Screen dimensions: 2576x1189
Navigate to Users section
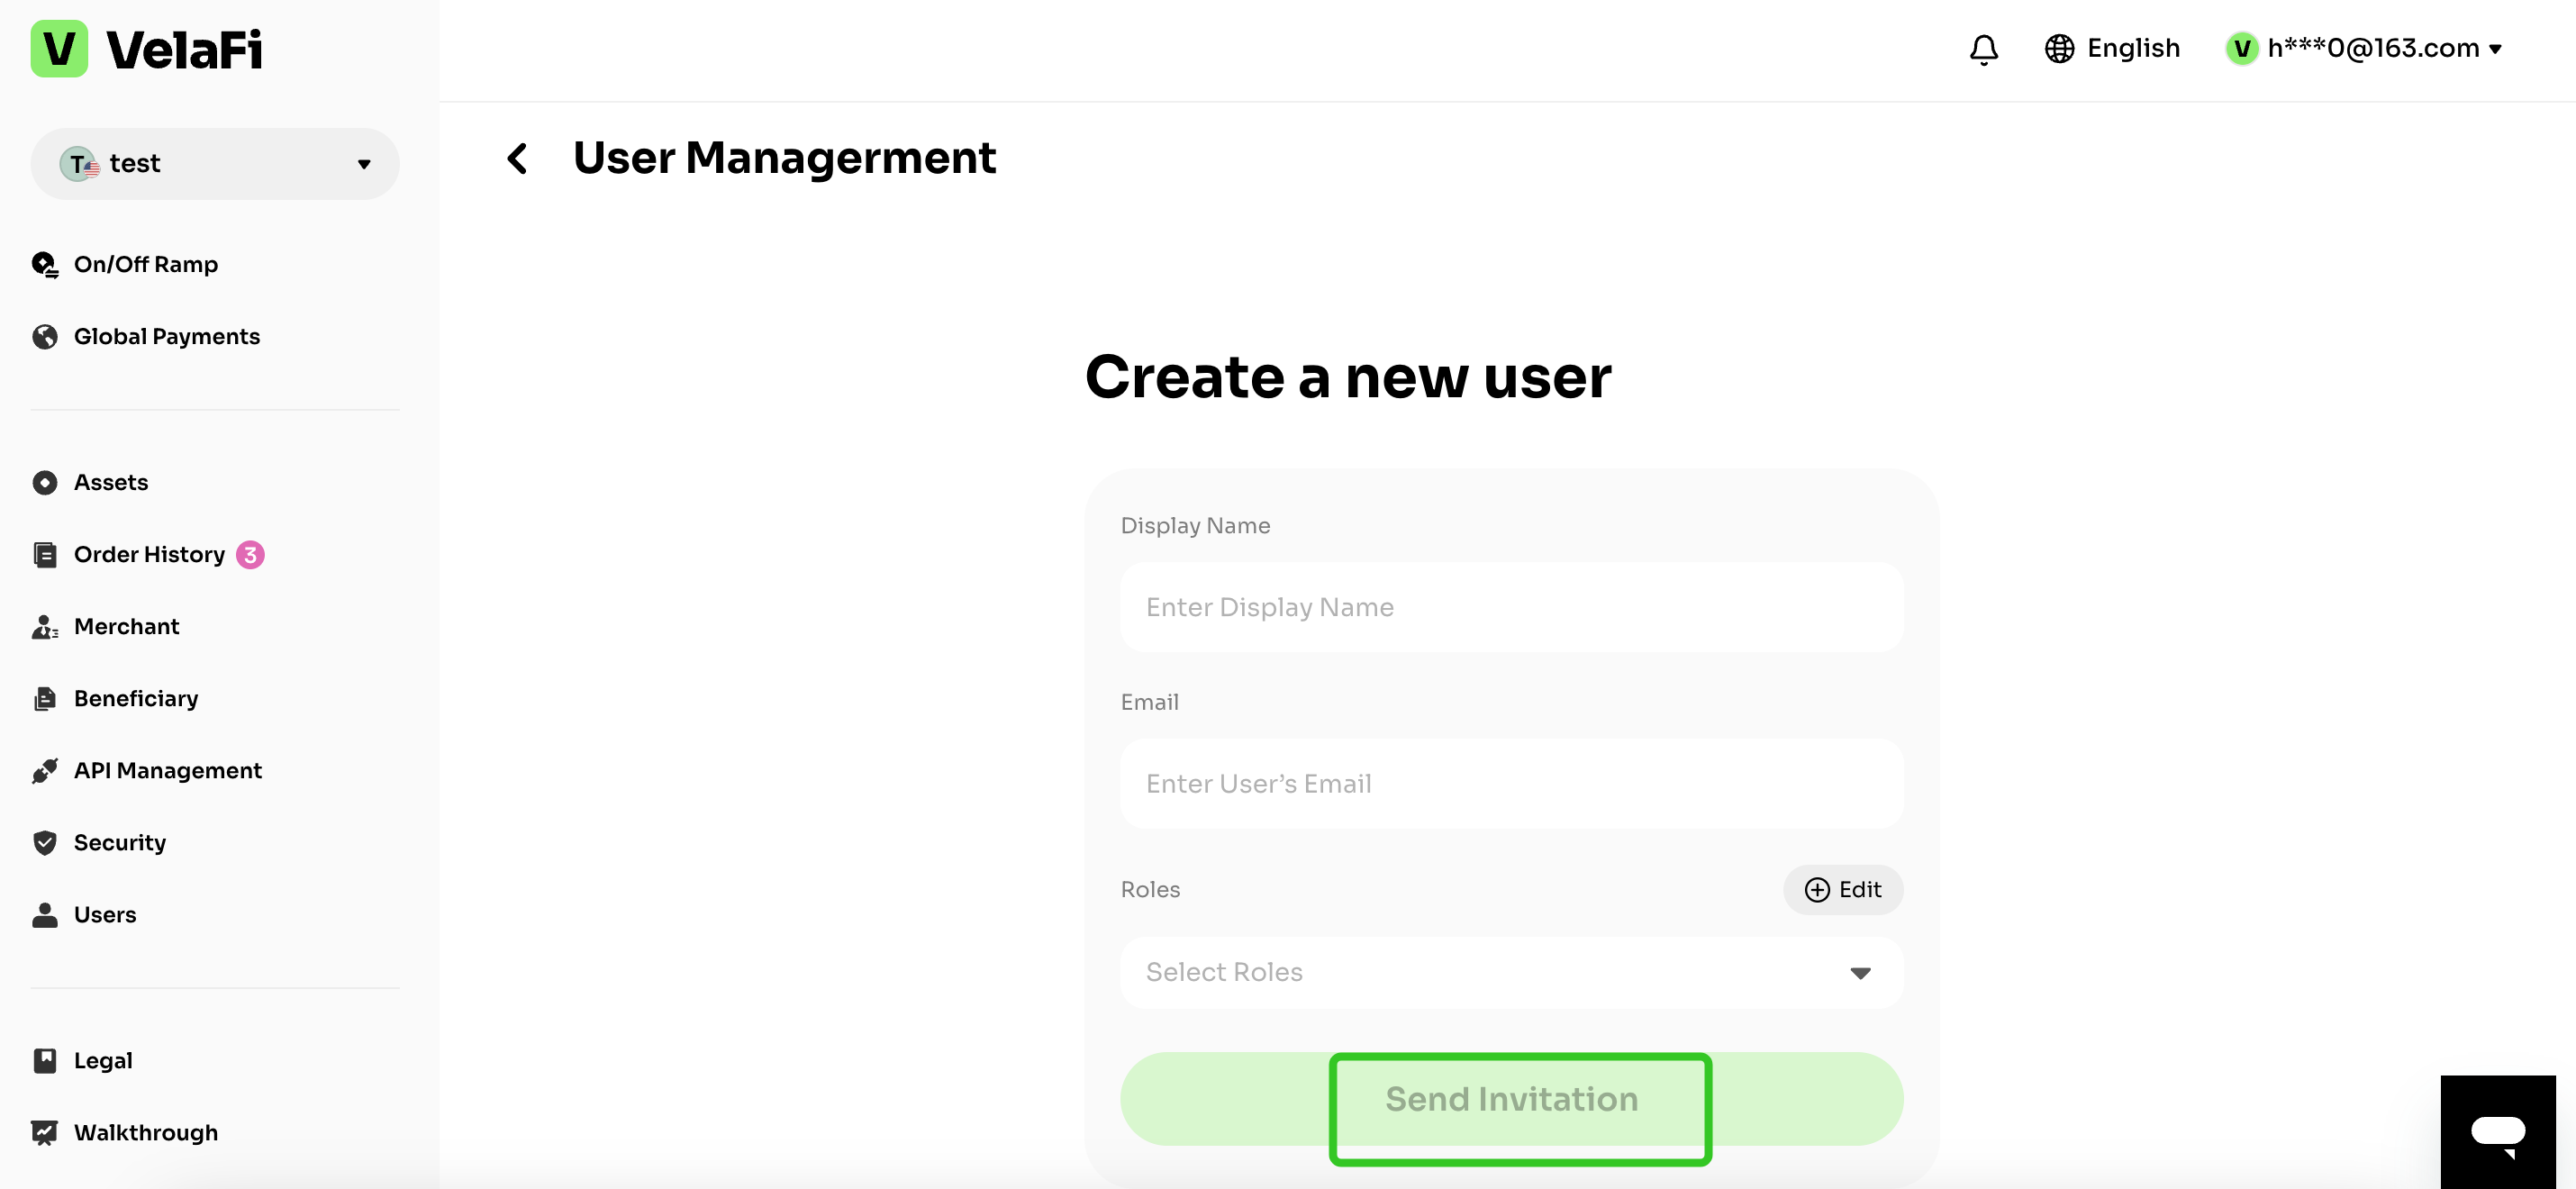tap(105, 915)
